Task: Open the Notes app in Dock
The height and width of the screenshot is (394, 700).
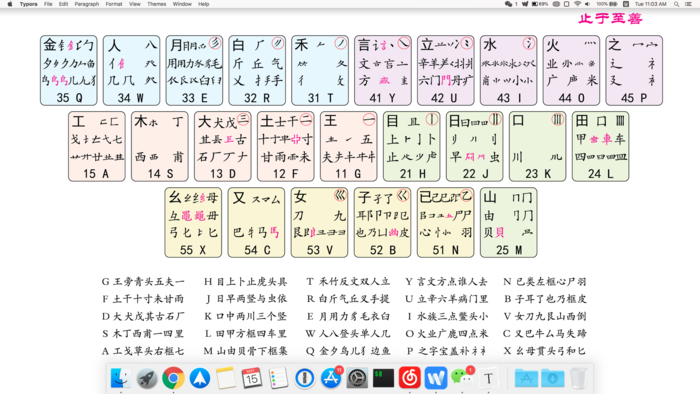Action: click(226, 378)
